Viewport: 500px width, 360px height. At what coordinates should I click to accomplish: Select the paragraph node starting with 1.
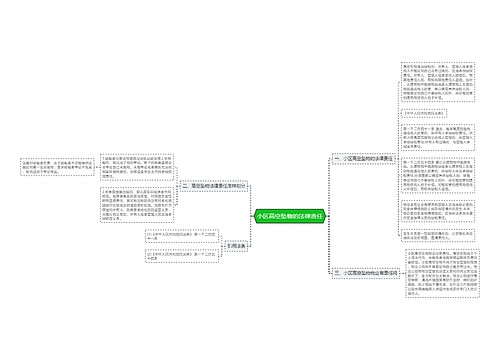pos(137,167)
